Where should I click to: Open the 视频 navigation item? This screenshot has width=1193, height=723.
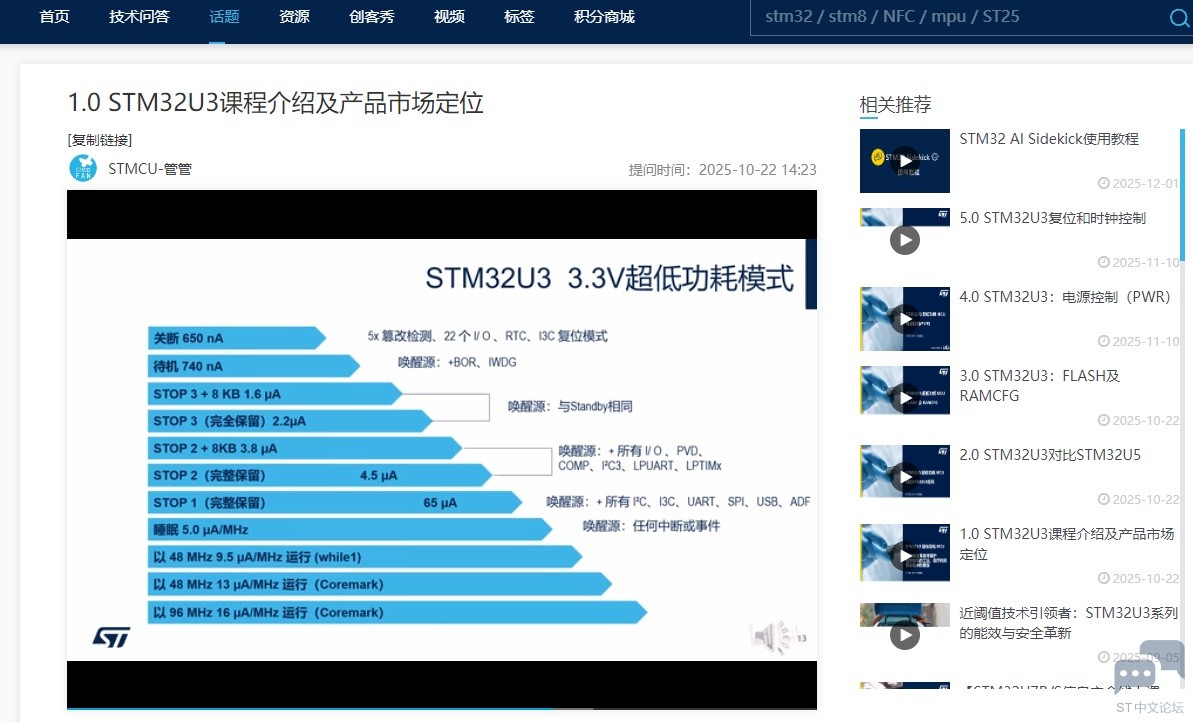450,17
